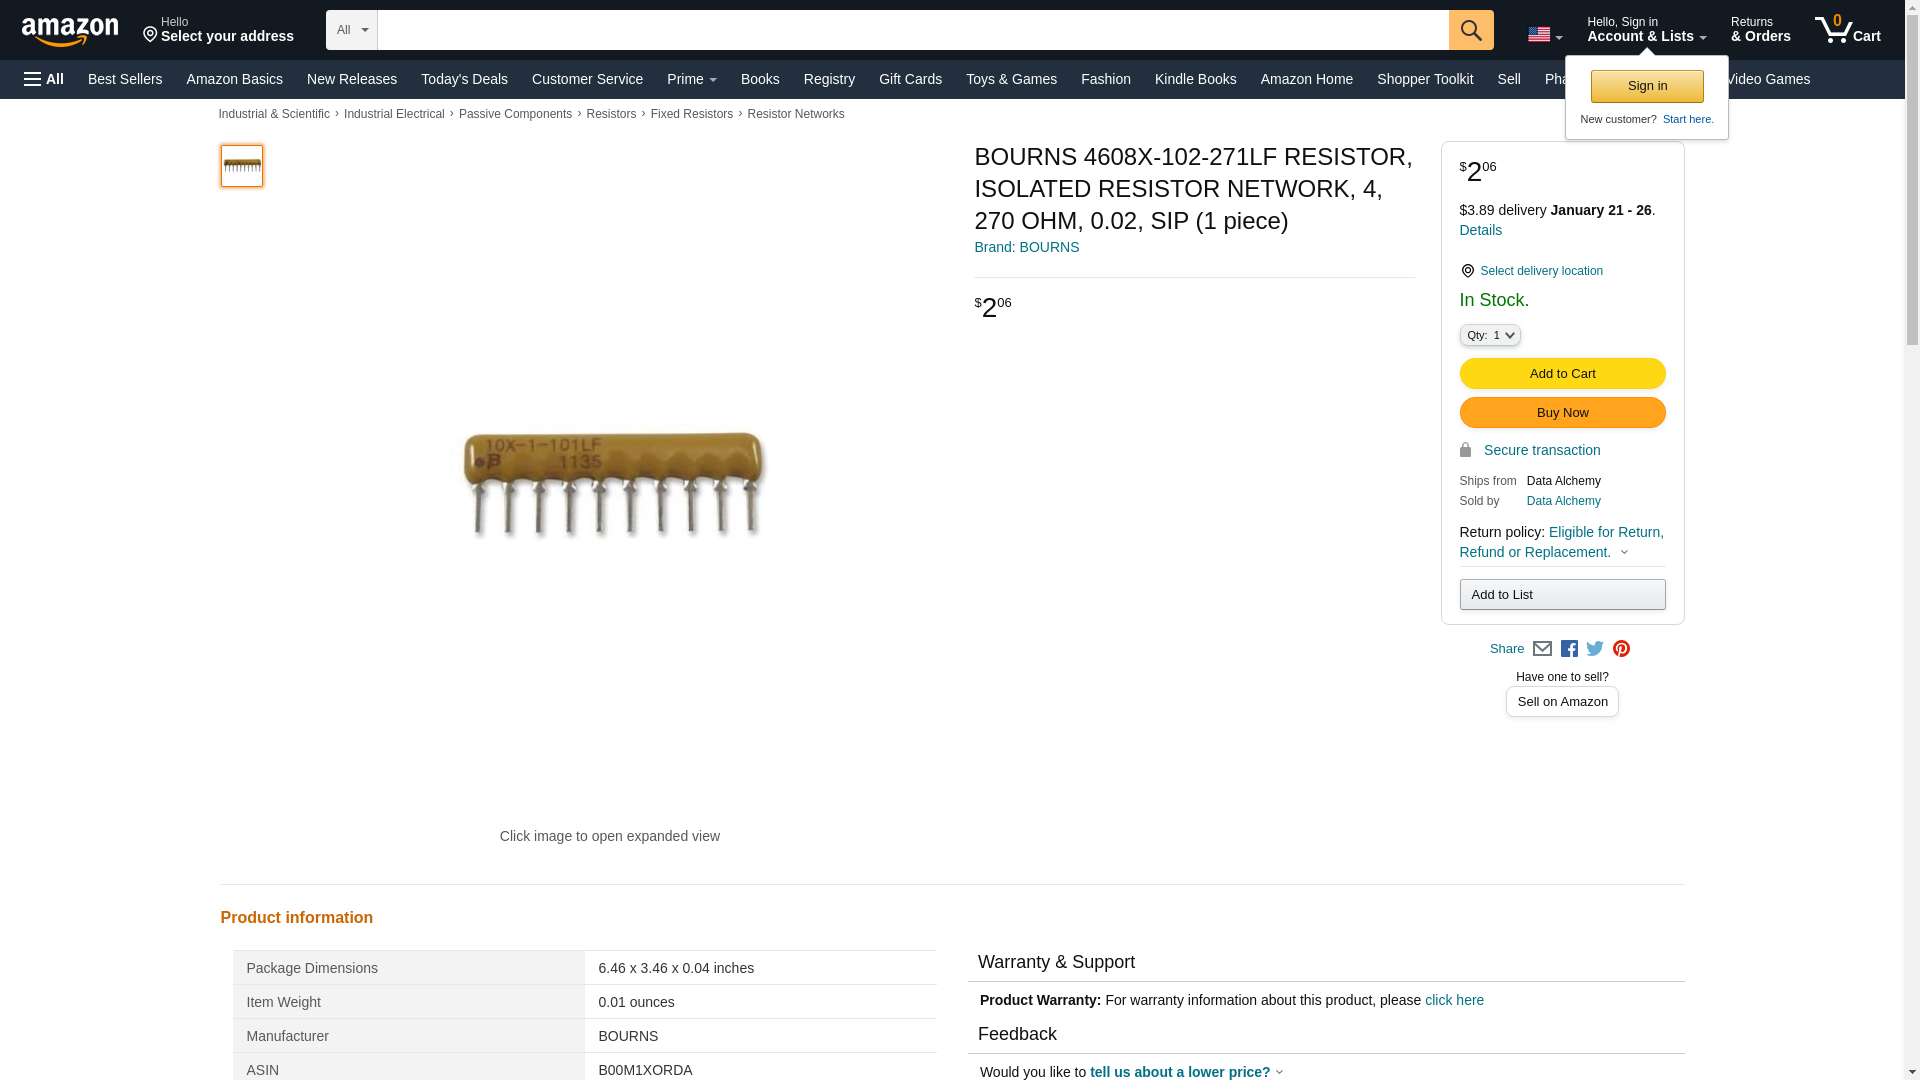Share on Twitter icon

[x=1595, y=649]
